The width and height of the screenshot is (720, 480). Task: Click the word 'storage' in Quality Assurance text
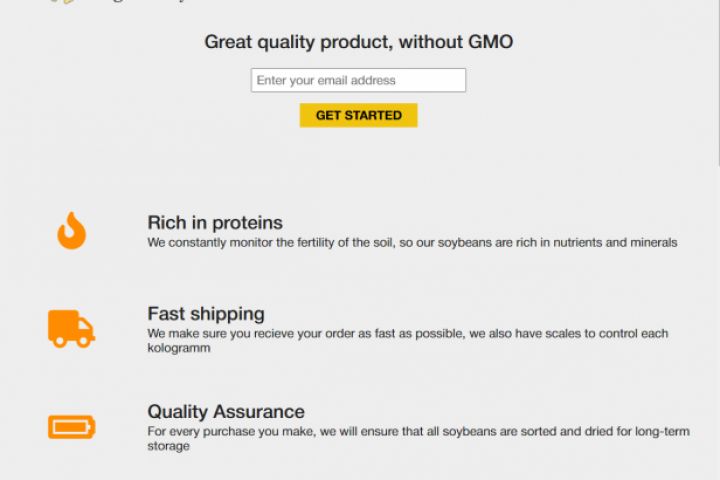click(x=169, y=446)
